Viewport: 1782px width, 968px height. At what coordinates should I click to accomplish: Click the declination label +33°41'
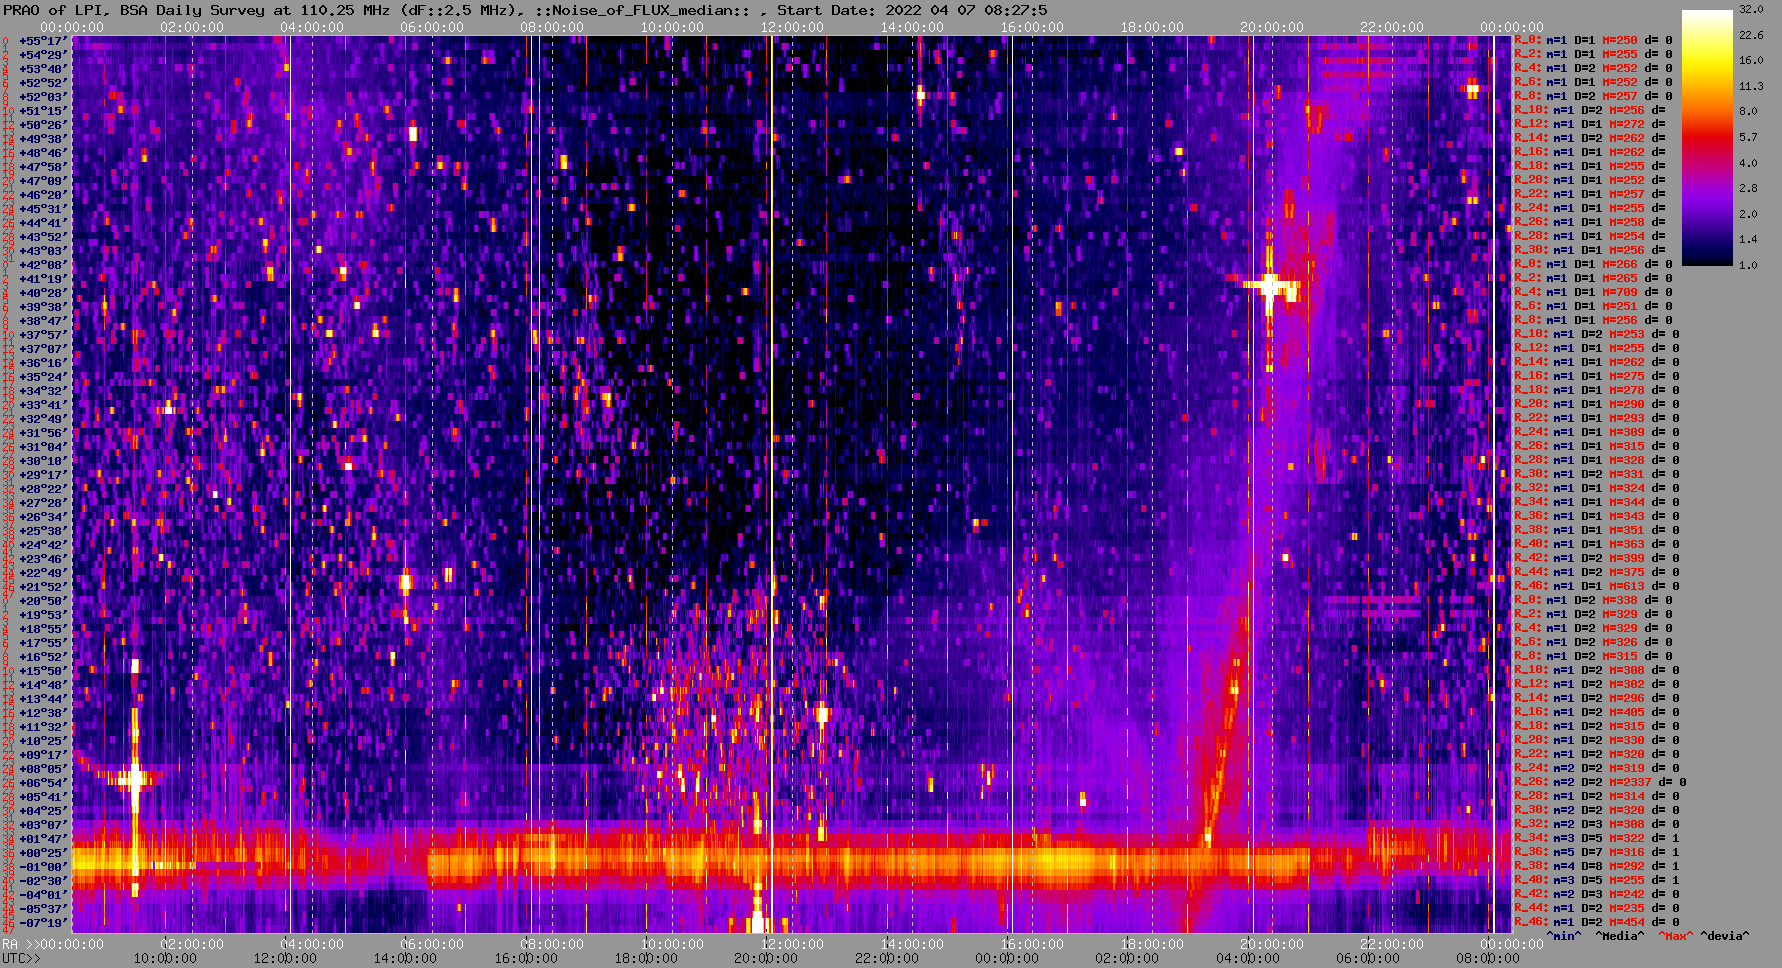[x=42, y=404]
